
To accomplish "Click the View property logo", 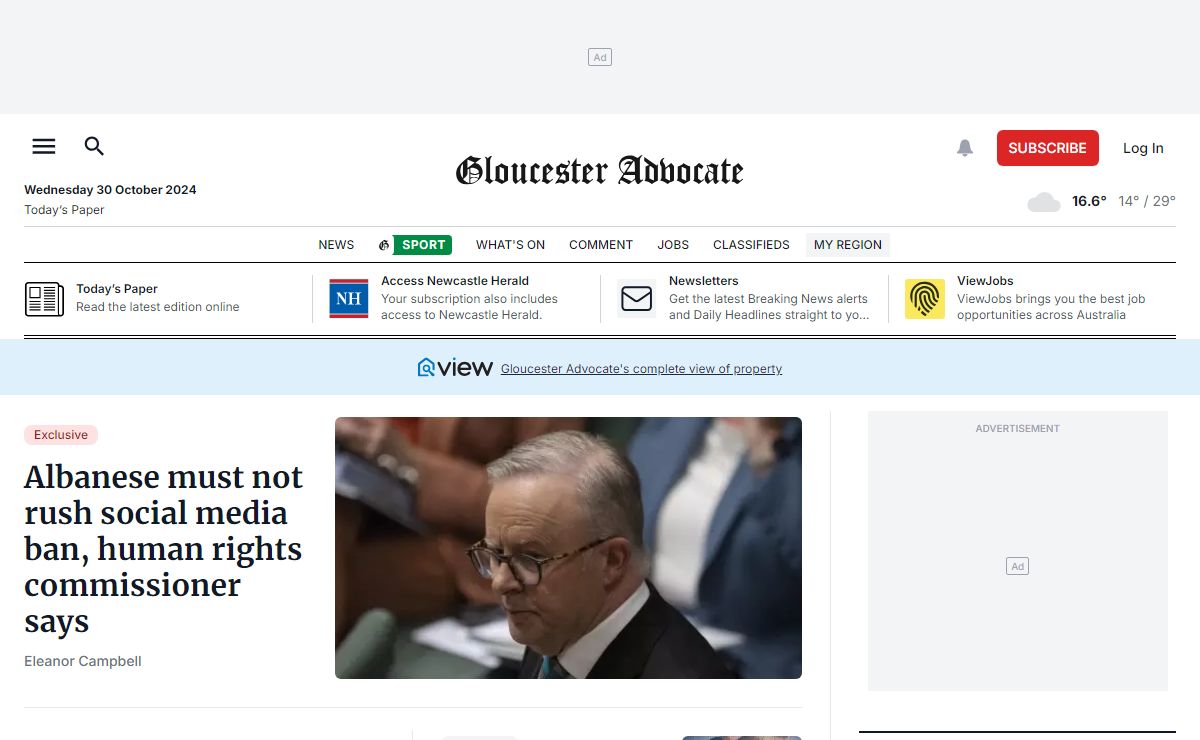I will tap(455, 368).
